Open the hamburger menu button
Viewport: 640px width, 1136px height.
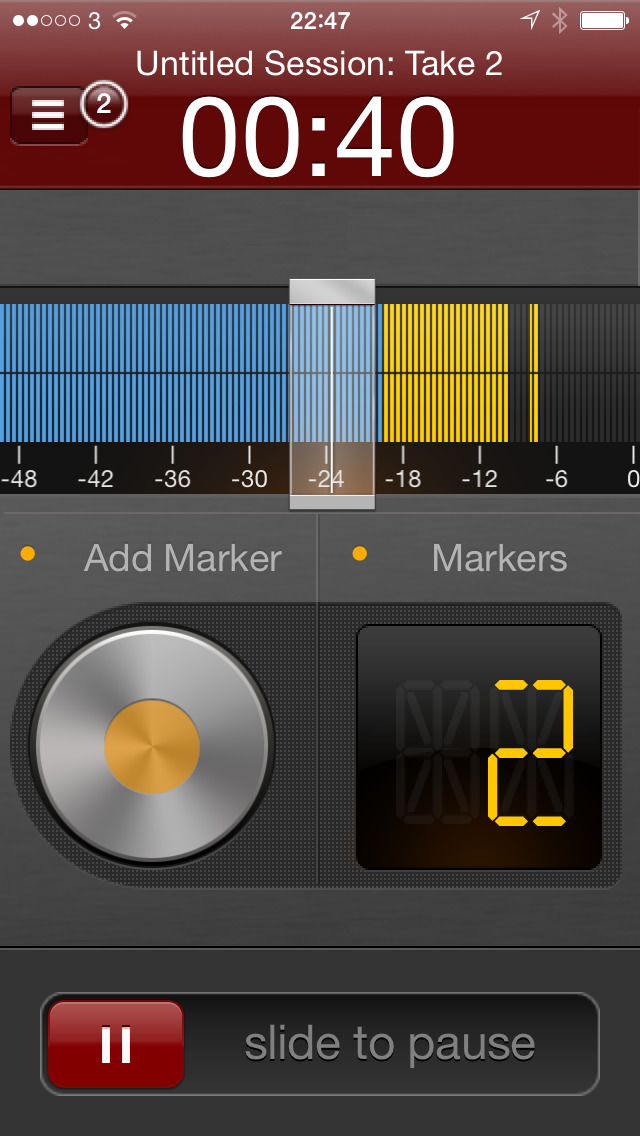48,116
